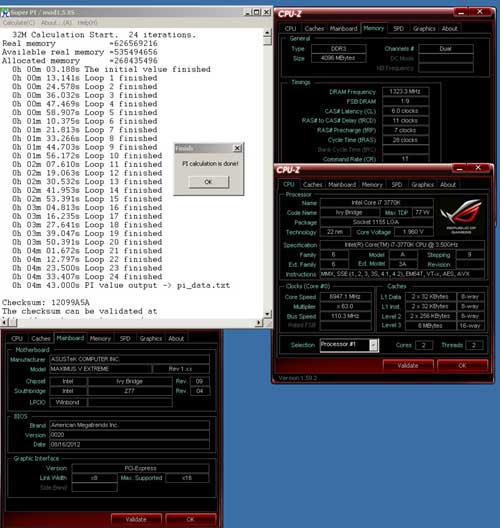
Task: Minimize the memory CPU-Z window
Action: [461, 13]
